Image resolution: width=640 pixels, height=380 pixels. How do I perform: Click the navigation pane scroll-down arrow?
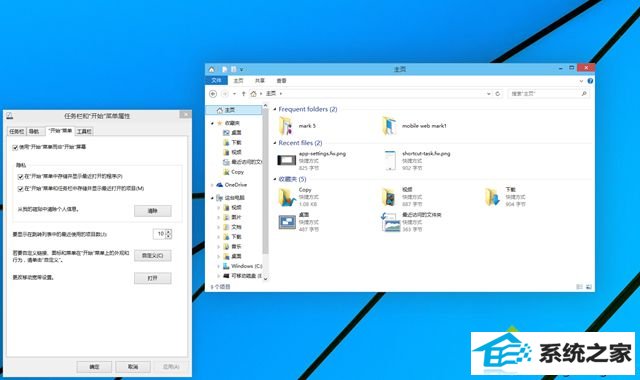(x=265, y=279)
